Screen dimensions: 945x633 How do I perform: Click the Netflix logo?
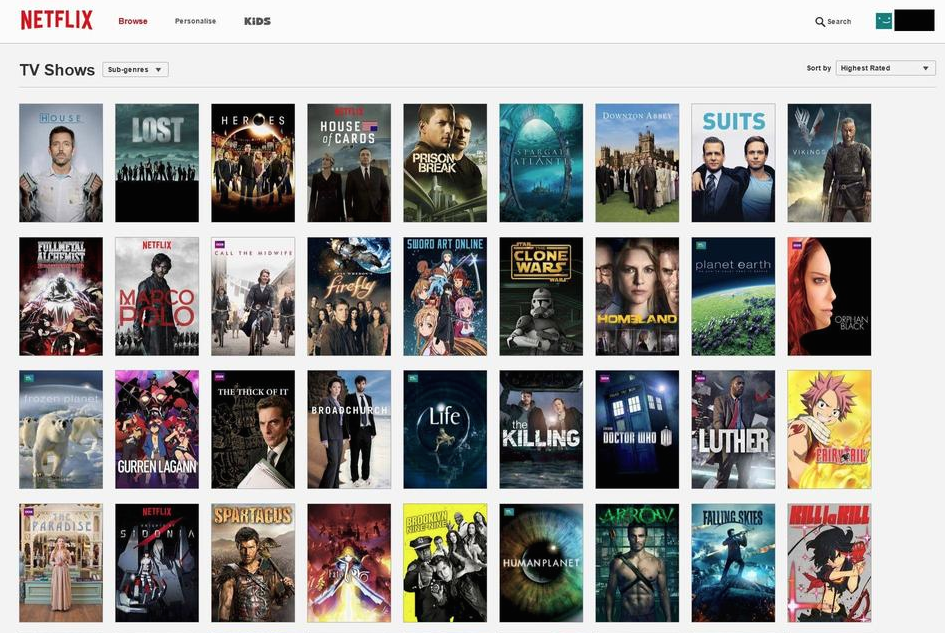tap(57, 20)
